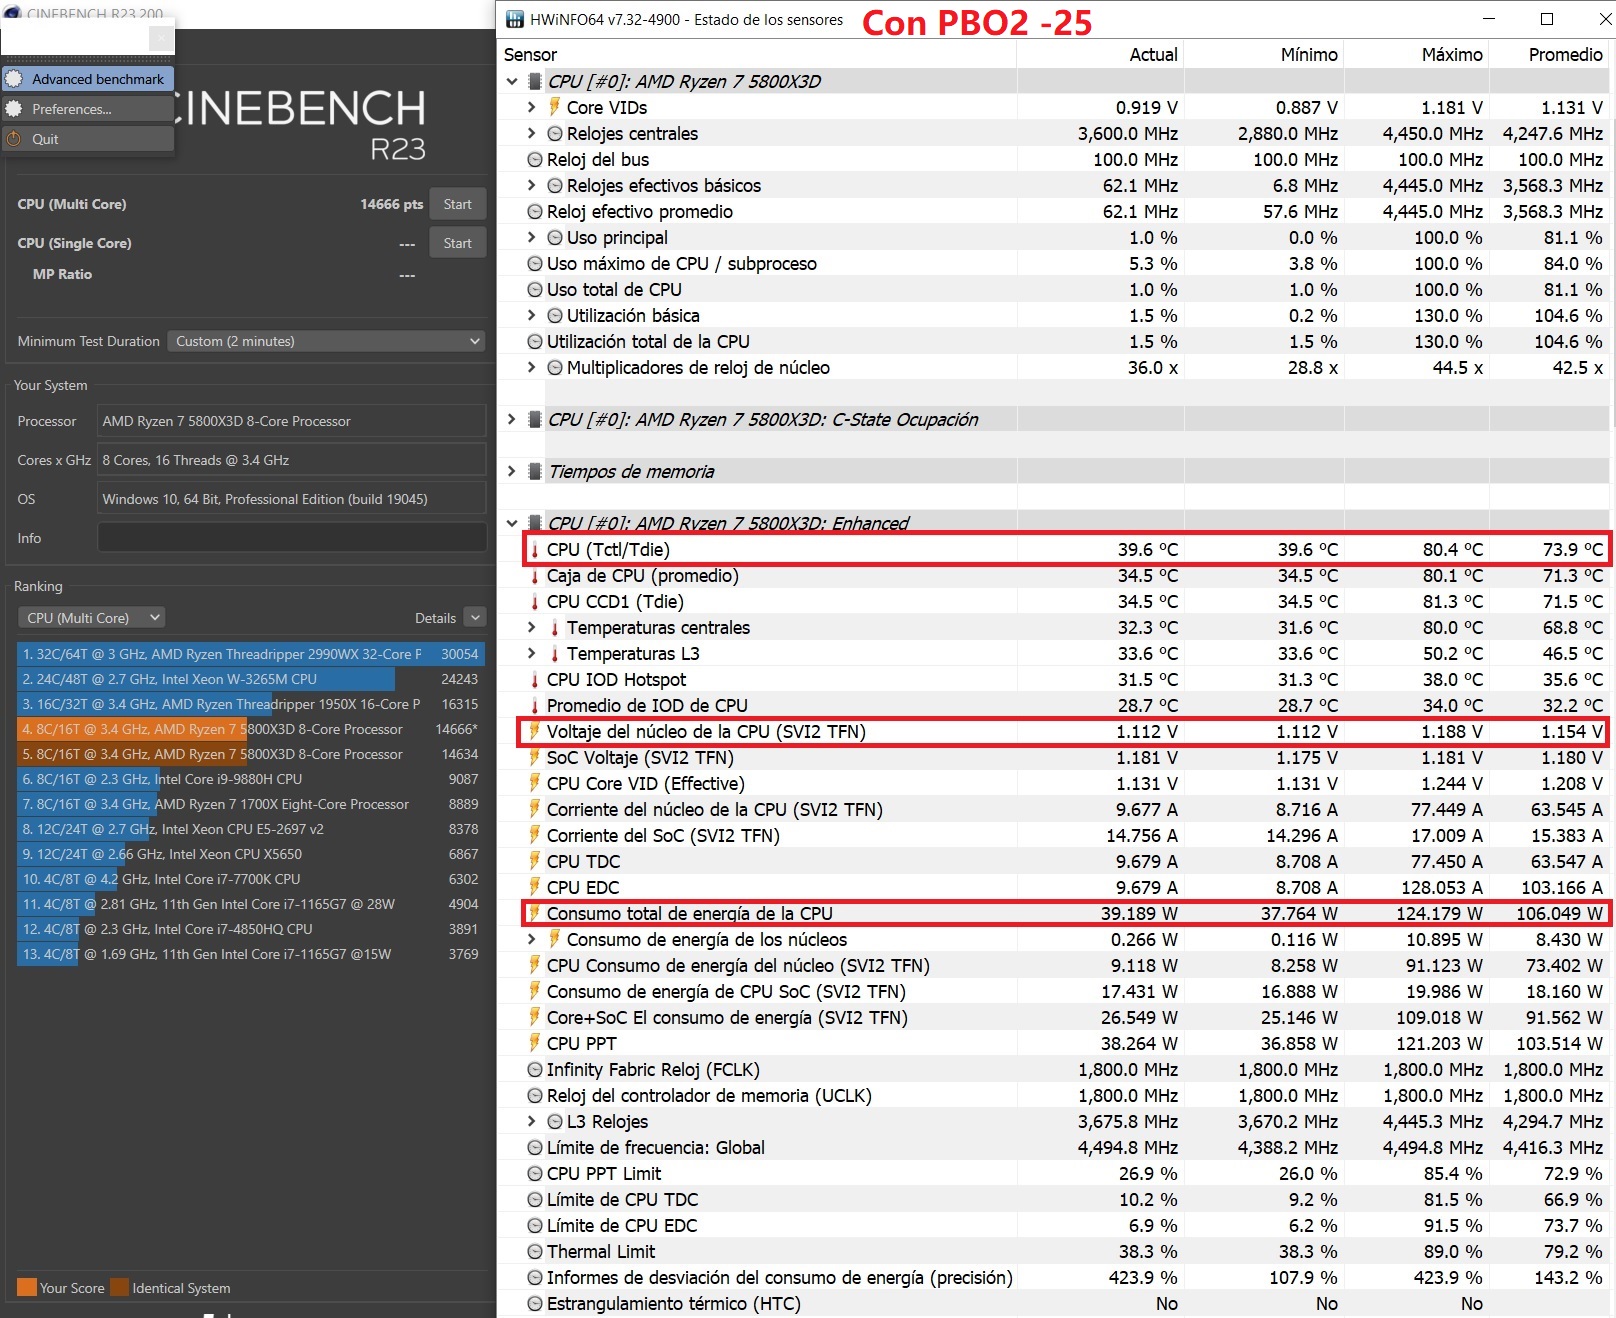This screenshot has width=1616, height=1318.
Task: Click the lightning icon for CPU PPT
Action: tap(535, 1043)
